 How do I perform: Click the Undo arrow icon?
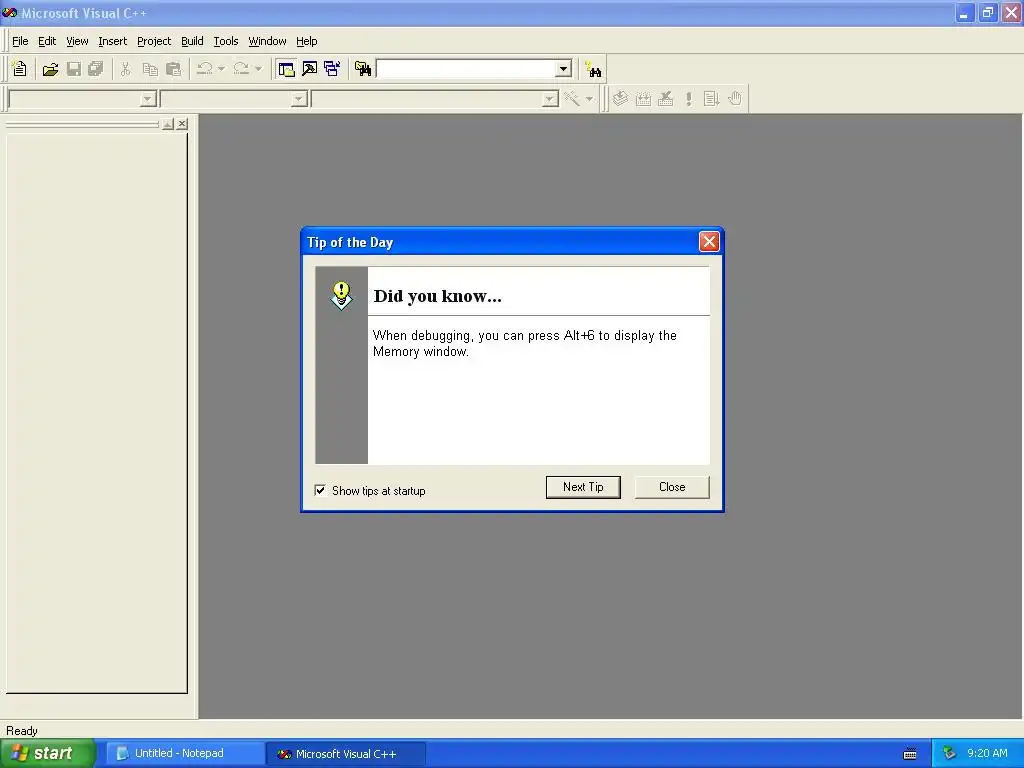point(204,69)
